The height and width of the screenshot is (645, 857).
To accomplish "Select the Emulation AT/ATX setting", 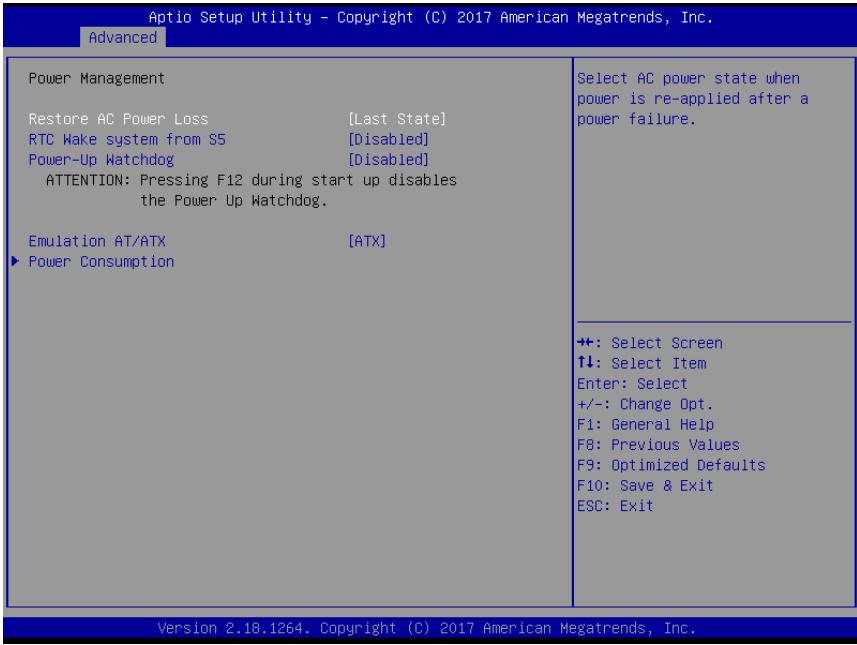I will coord(97,241).
